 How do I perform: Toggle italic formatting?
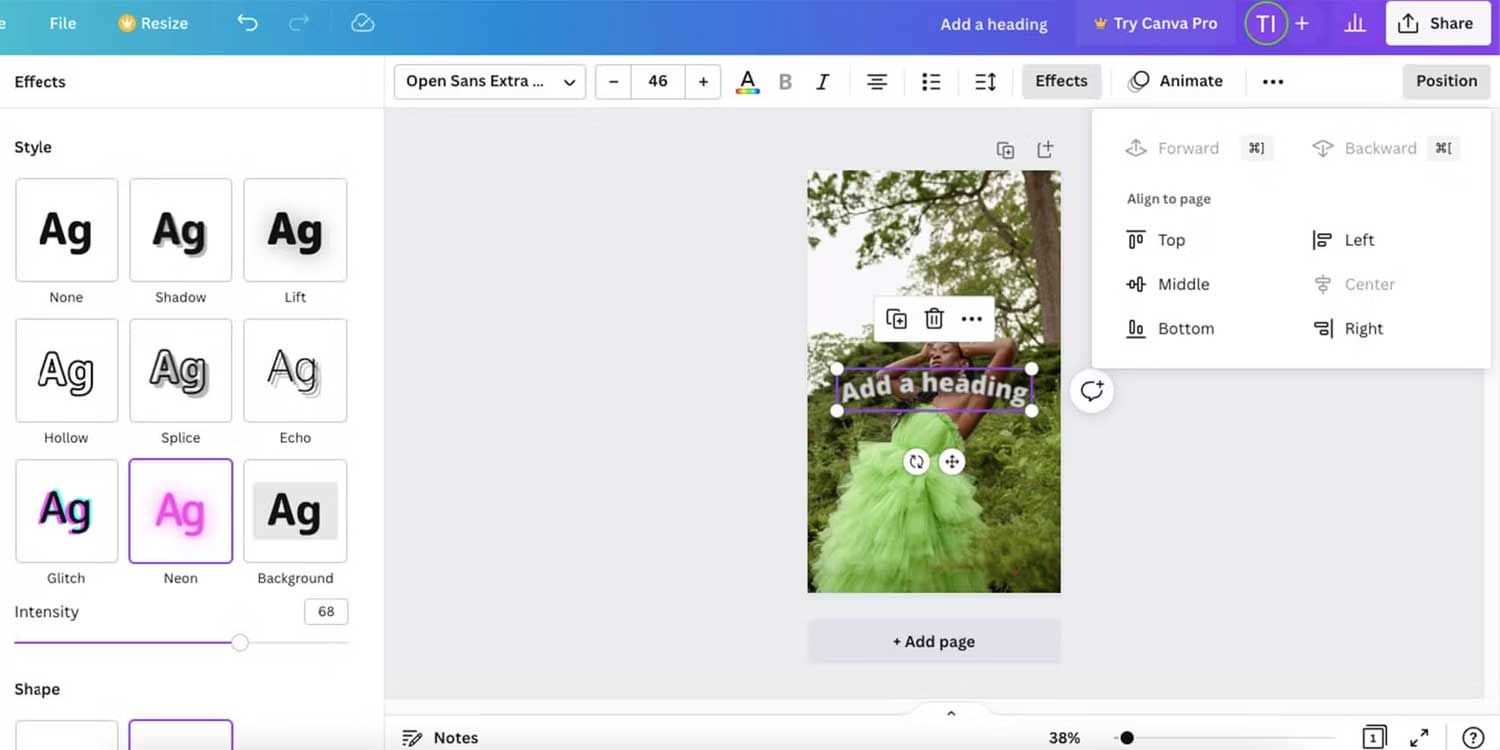pos(822,81)
